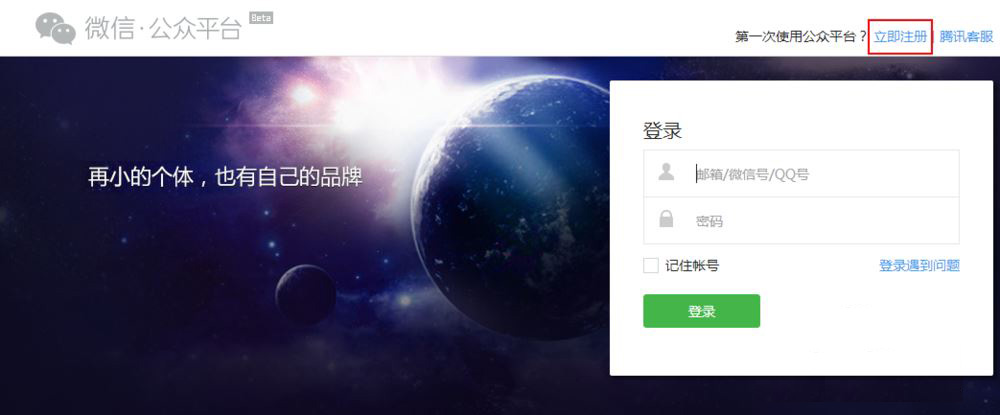Click the 公众平台 text in header title
This screenshot has width=1000, height=415.
pyautogui.click(x=195, y=29)
